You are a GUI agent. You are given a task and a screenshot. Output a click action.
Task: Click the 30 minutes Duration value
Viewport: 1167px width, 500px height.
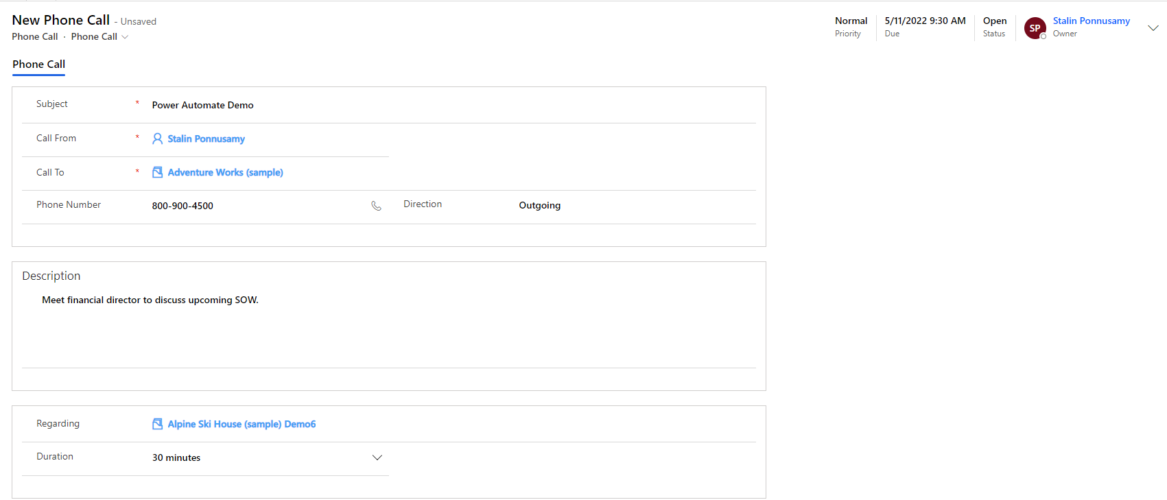[x=176, y=458]
